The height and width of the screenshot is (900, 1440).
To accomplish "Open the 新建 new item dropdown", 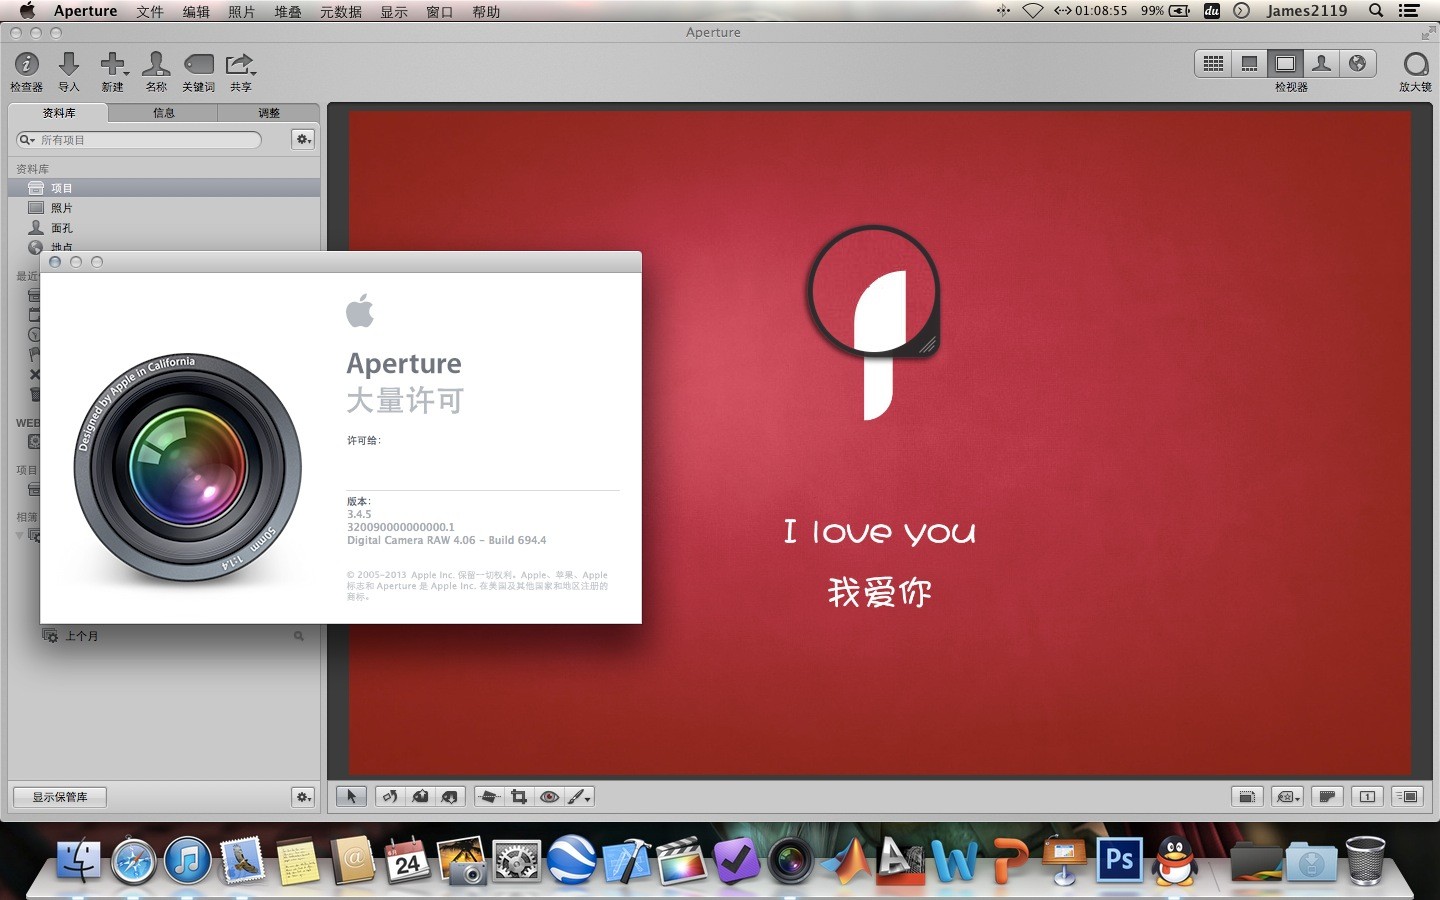I will [114, 65].
